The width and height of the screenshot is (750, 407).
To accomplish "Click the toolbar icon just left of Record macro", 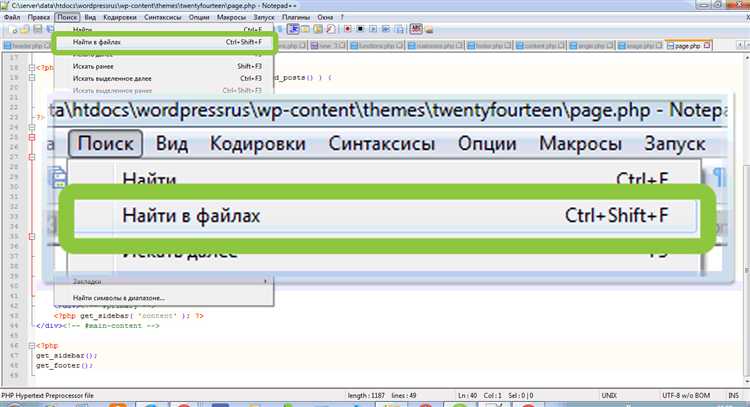I will (331, 29).
